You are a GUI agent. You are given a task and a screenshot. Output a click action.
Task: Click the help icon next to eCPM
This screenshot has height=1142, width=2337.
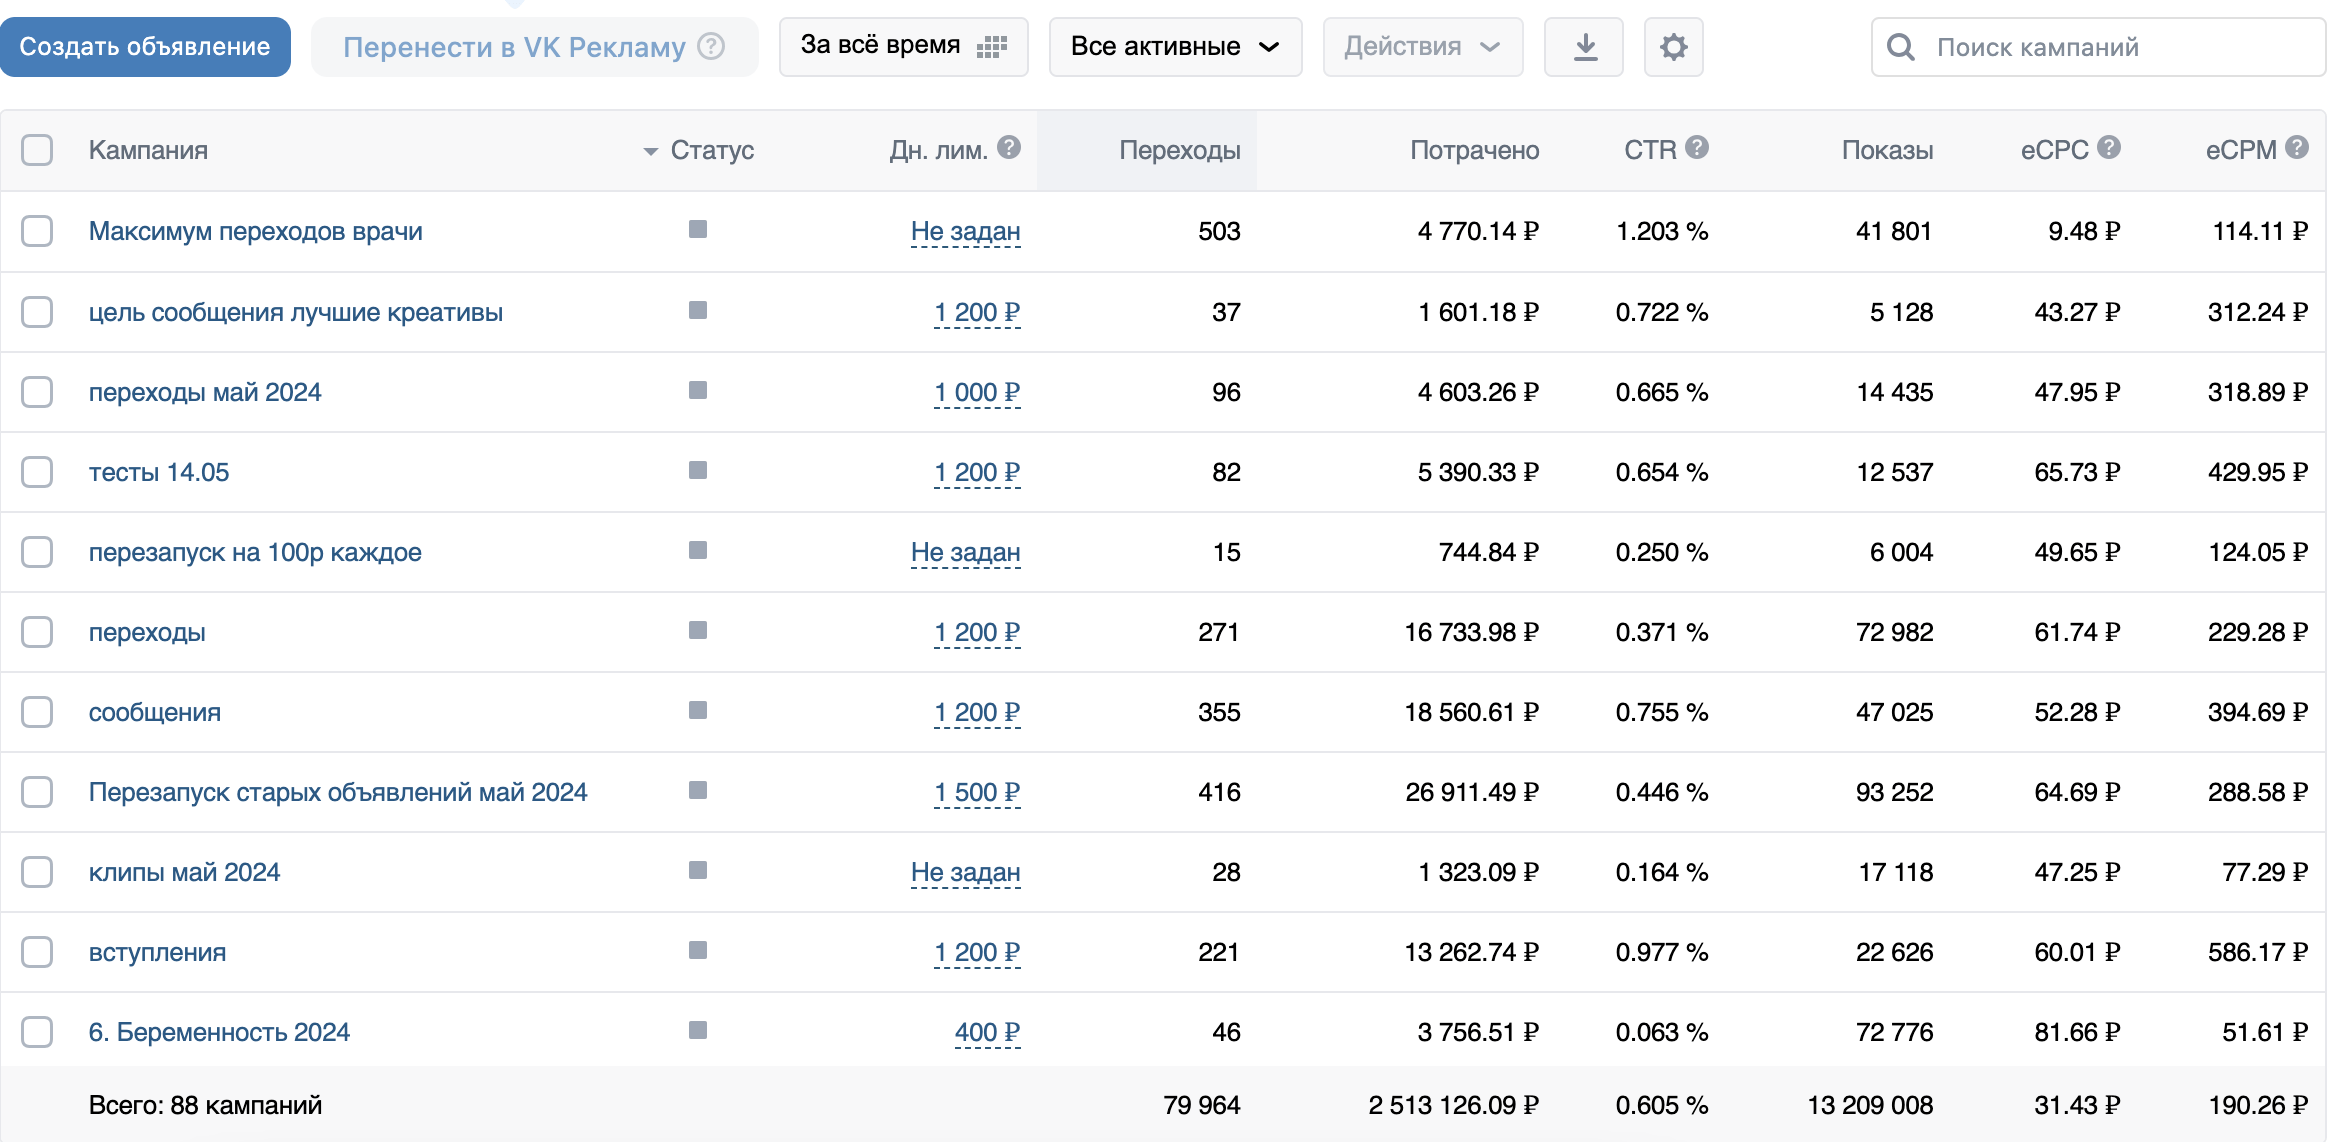click(x=2297, y=148)
